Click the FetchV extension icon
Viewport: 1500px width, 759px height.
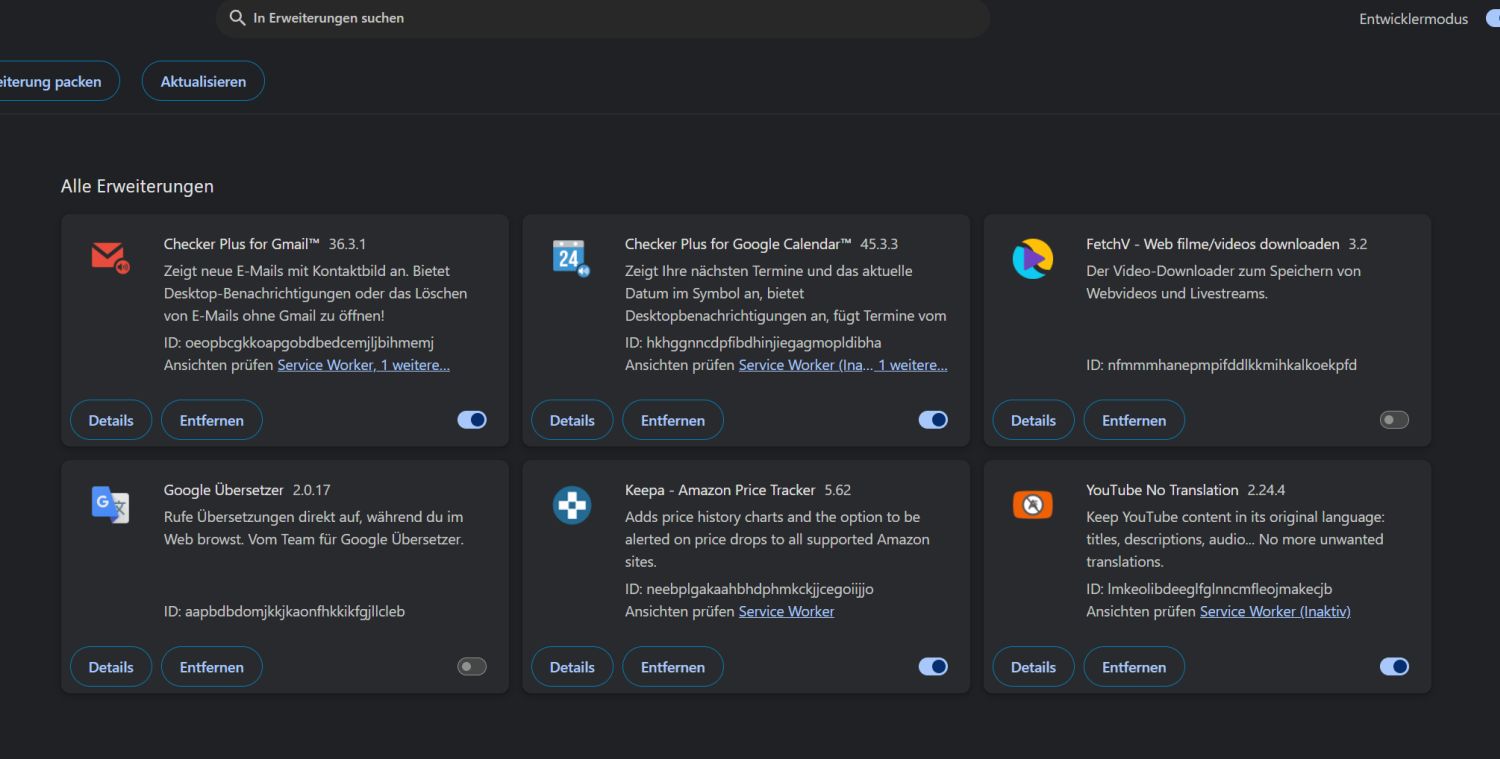pyautogui.click(x=1032, y=259)
